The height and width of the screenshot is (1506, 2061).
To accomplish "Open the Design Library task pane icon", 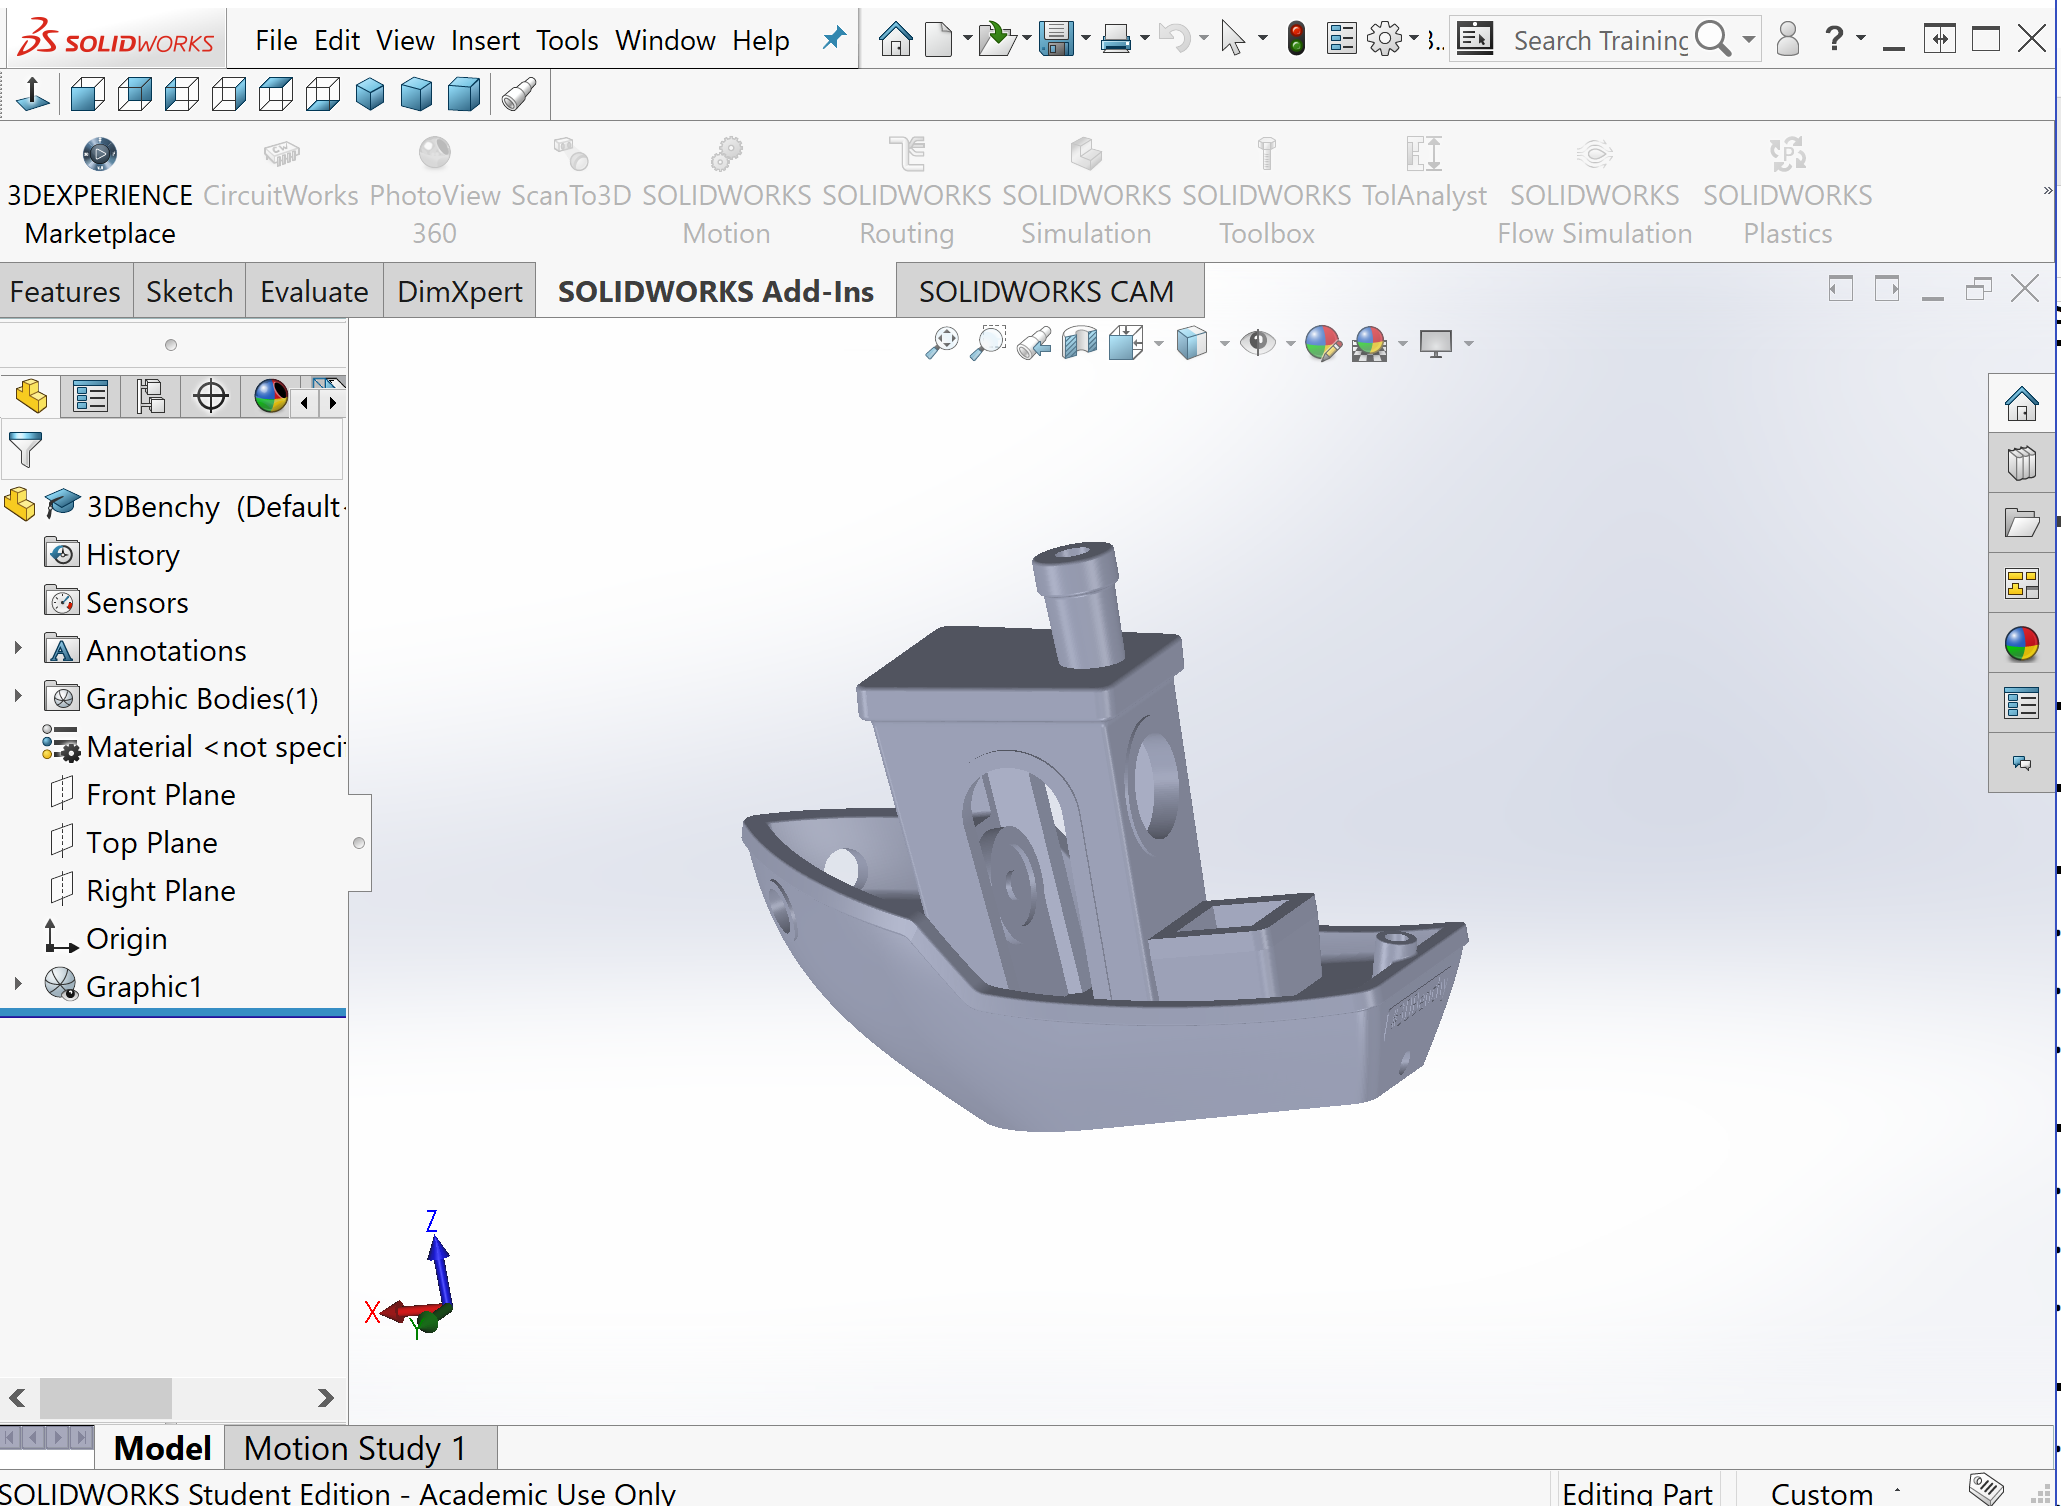I will (2021, 463).
